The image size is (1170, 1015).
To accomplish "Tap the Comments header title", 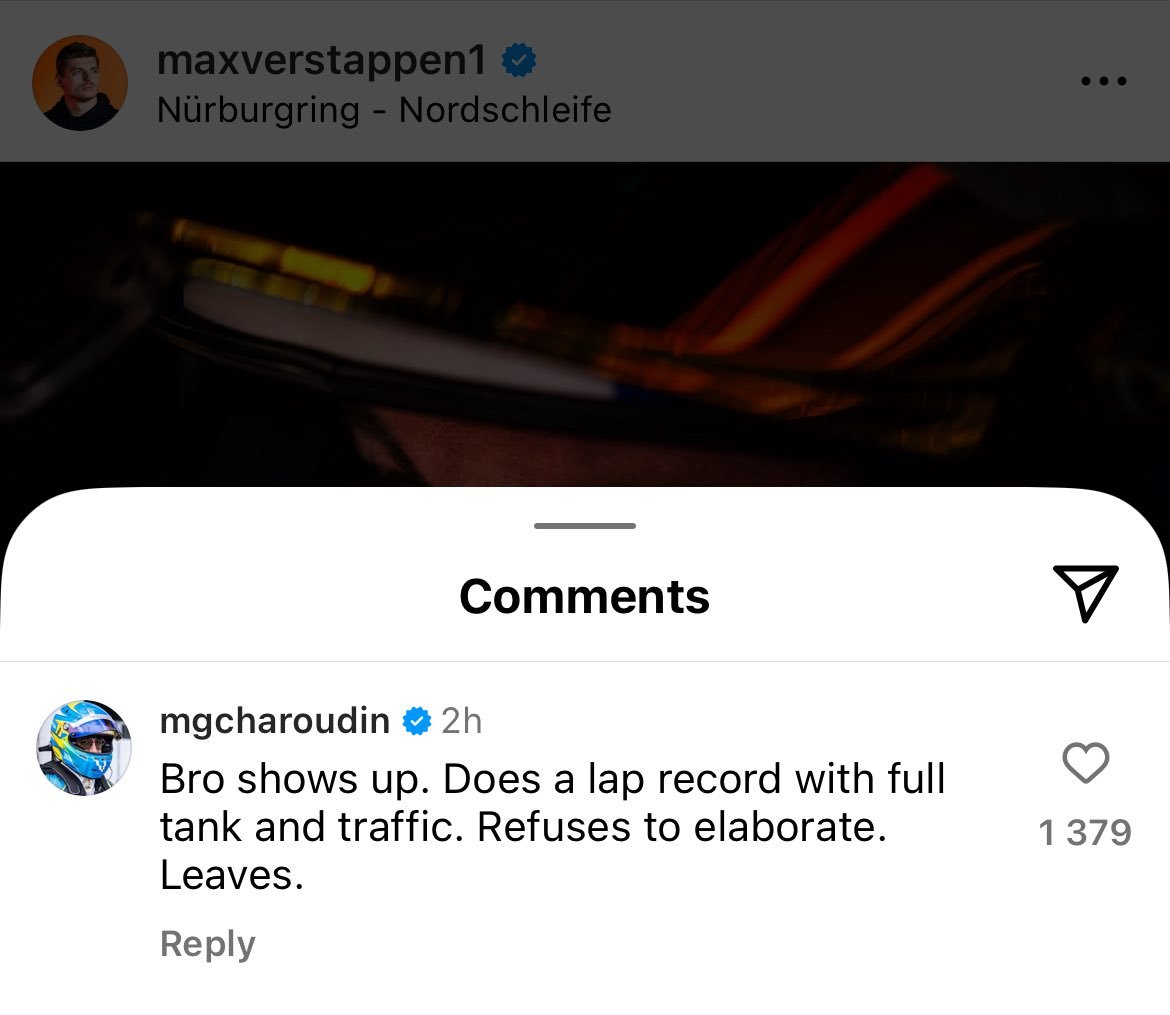I will pos(584,596).
